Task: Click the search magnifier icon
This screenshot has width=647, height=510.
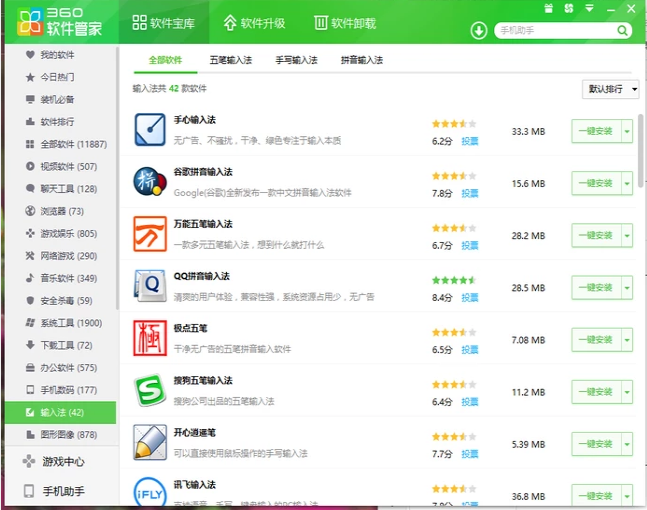Action: [622, 31]
